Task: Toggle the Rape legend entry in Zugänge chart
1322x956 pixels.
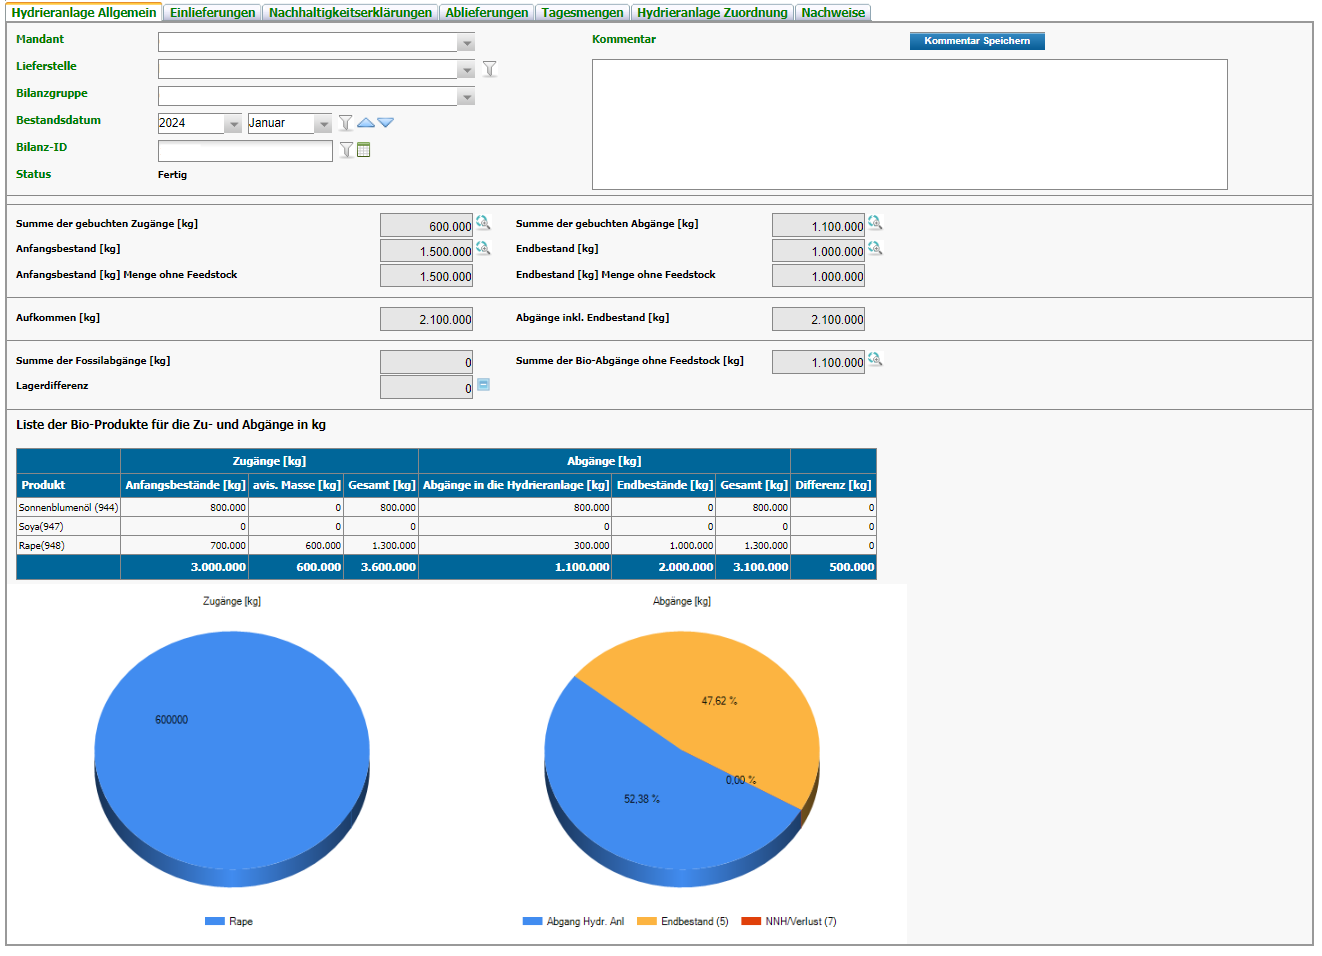Action: [229, 922]
